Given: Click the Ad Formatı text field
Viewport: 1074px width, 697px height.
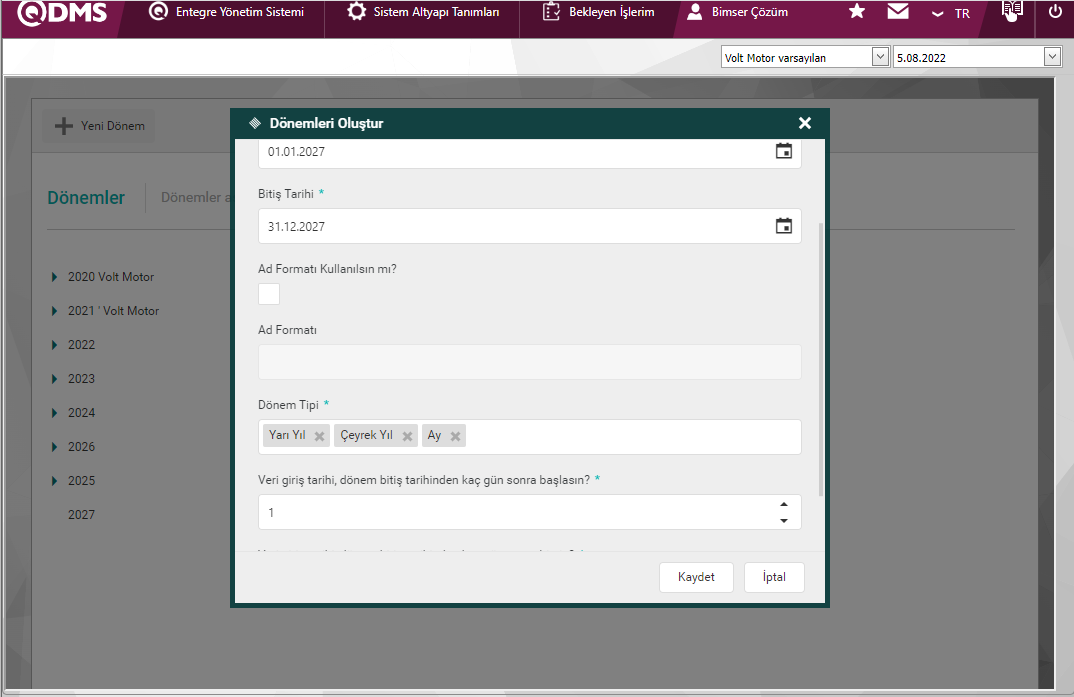Looking at the screenshot, I should [x=529, y=362].
